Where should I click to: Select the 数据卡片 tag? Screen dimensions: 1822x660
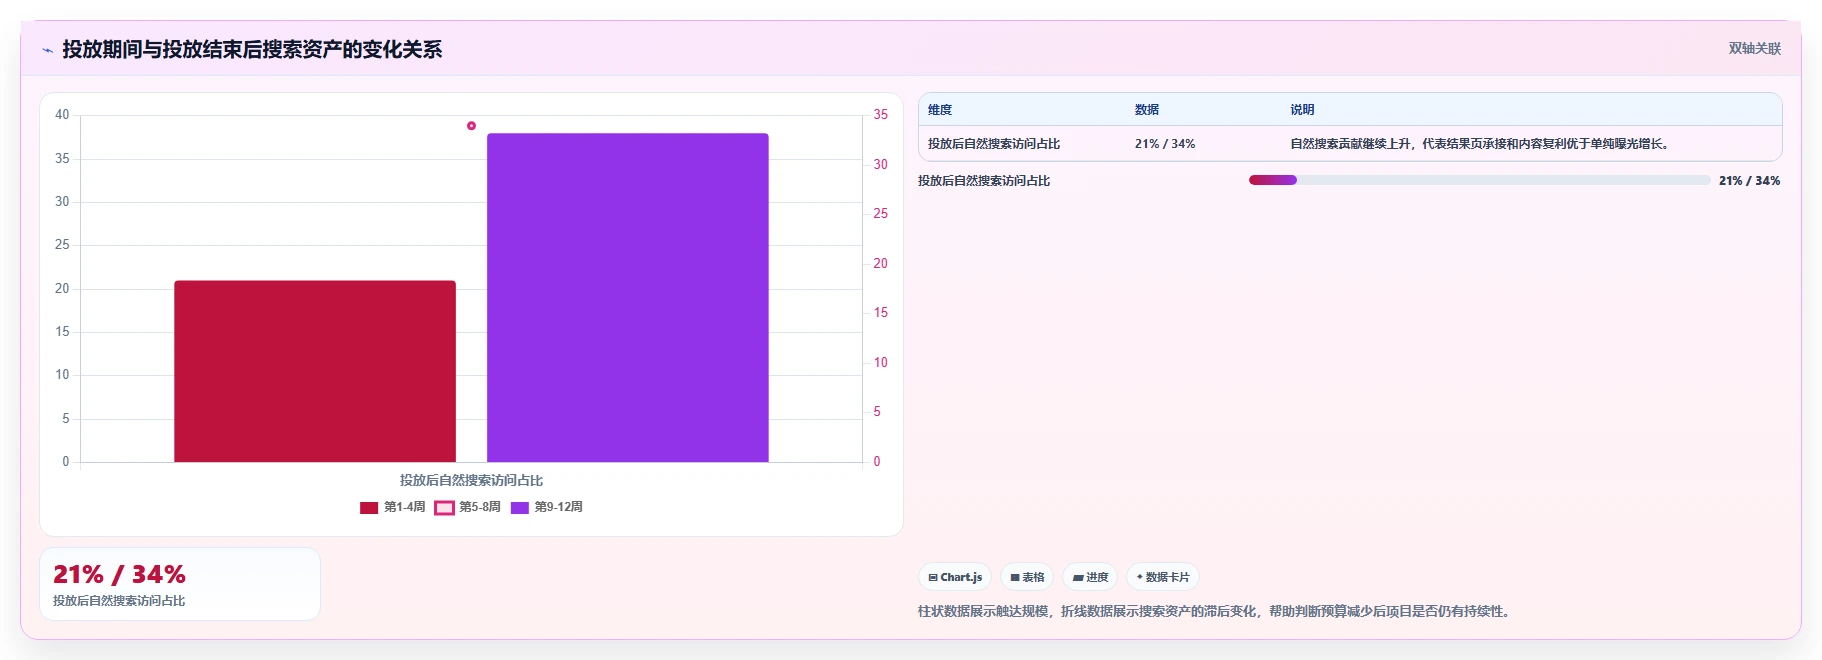(x=1163, y=577)
